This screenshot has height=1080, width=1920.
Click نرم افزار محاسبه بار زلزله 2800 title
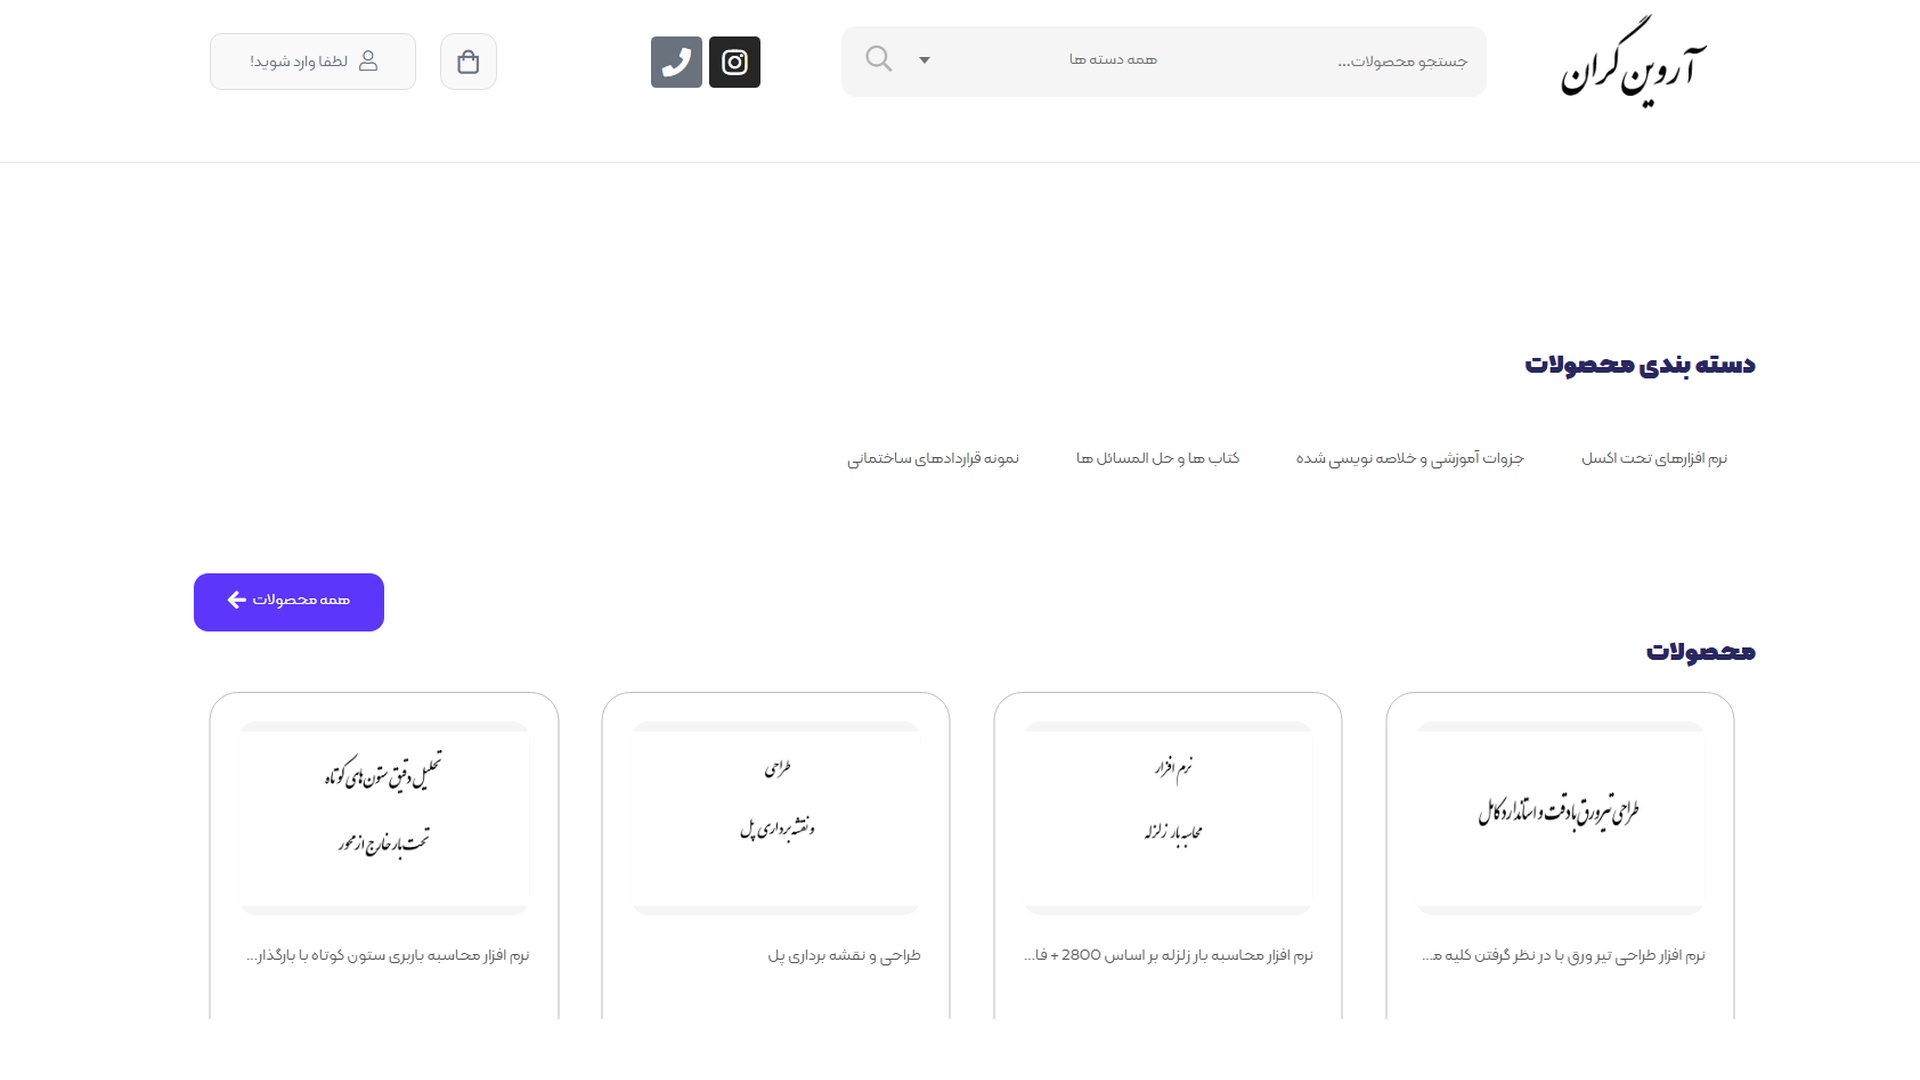pyautogui.click(x=1168, y=956)
